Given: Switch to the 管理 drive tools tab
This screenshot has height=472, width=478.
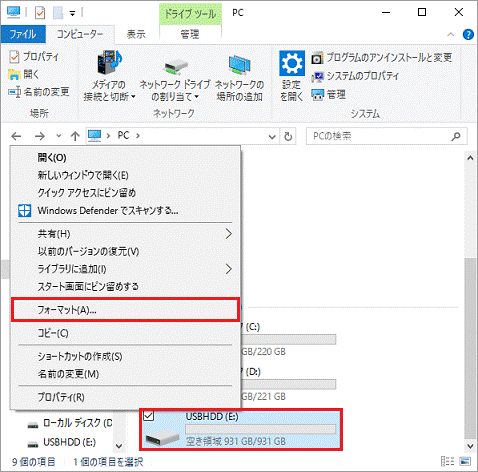Looking at the screenshot, I should coord(190,34).
